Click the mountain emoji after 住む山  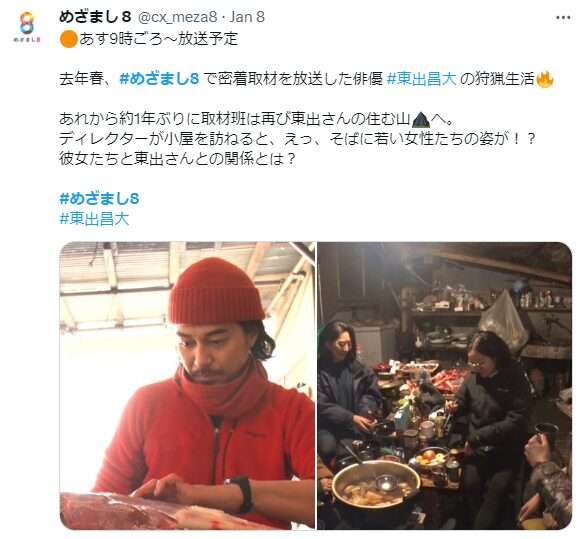(x=421, y=119)
